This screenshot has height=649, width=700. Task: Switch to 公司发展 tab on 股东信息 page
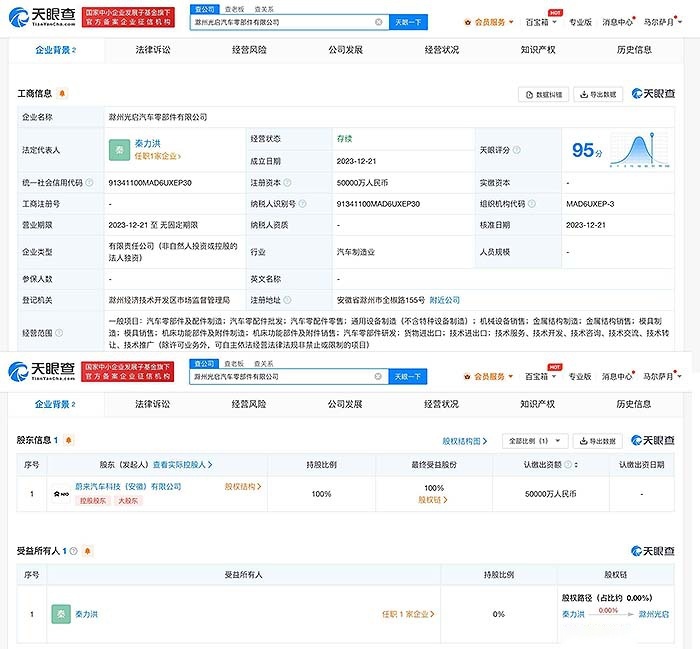click(x=345, y=404)
